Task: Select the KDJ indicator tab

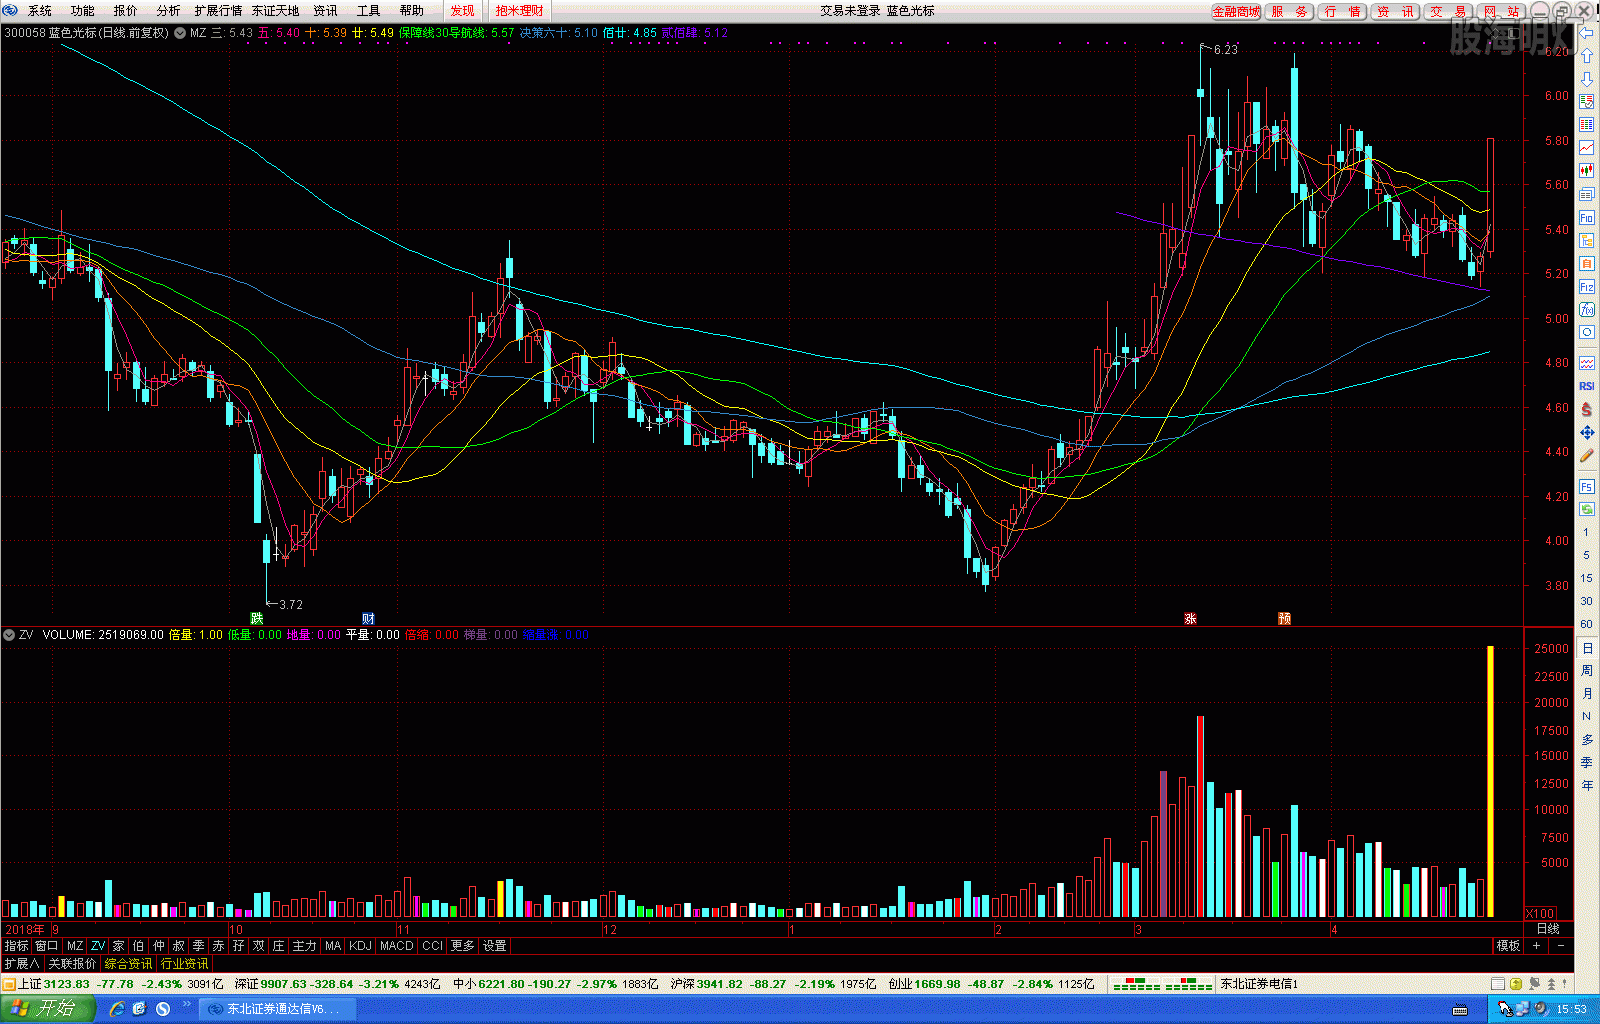Action: [x=360, y=946]
